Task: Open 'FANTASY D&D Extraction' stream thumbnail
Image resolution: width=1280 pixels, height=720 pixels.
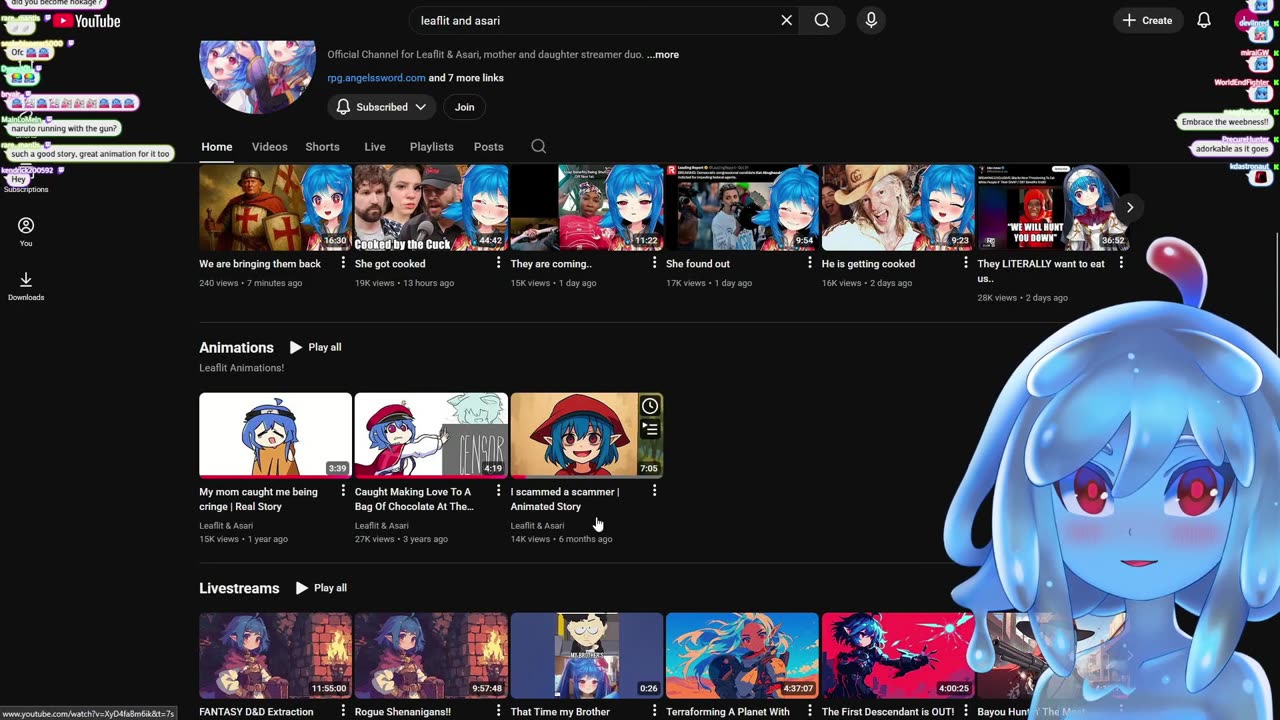Action: tap(276, 655)
